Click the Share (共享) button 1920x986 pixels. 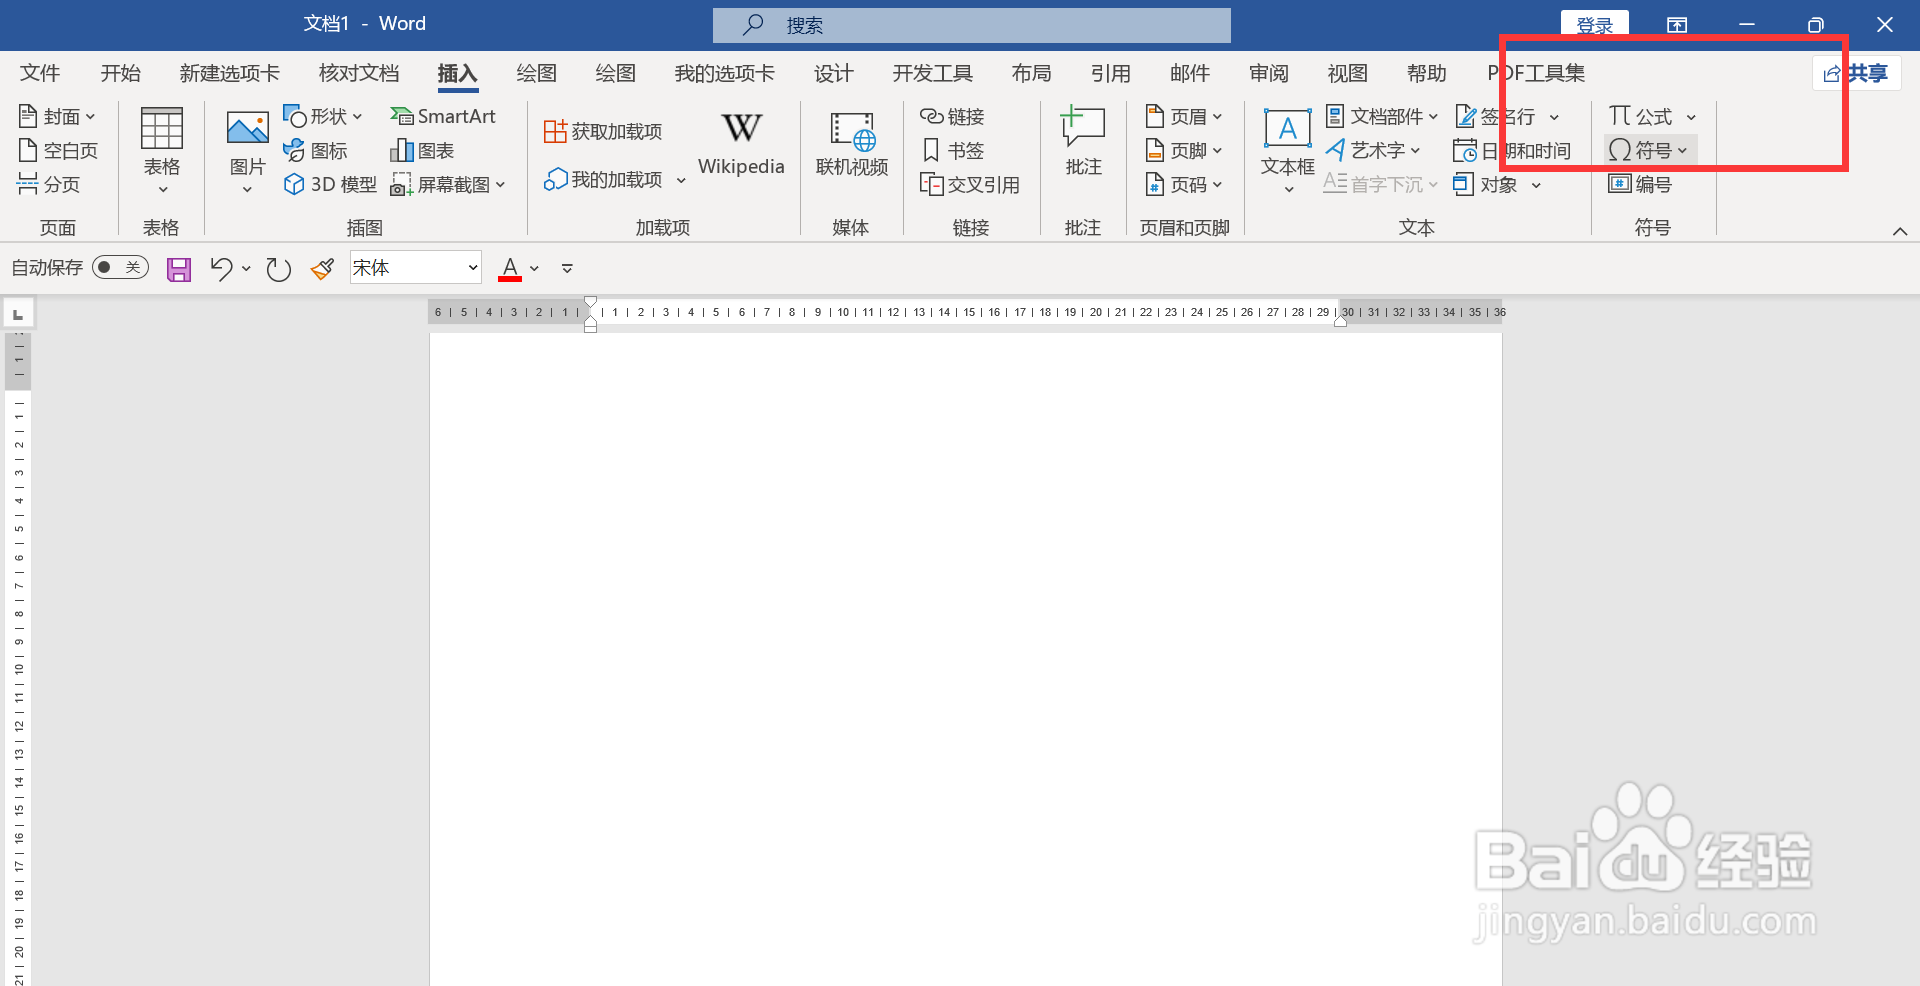[1856, 73]
